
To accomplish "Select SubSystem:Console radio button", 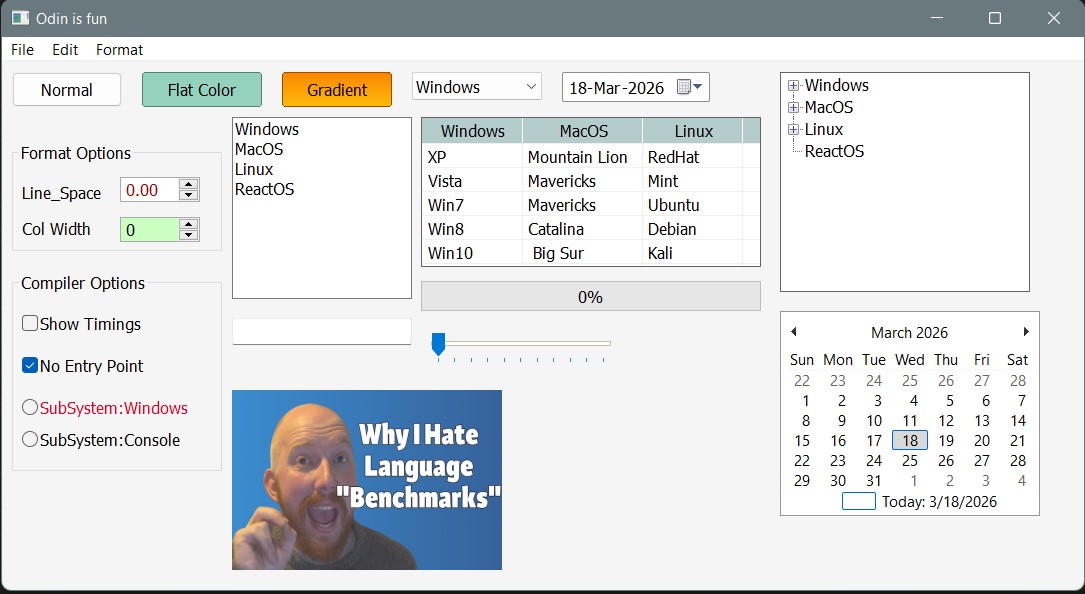I will click(30, 439).
